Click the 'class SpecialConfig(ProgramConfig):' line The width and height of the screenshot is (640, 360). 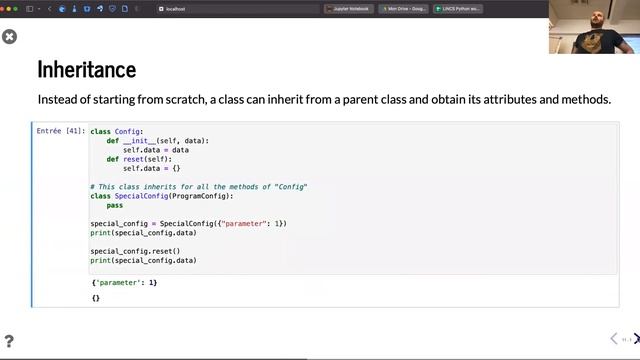162,196
